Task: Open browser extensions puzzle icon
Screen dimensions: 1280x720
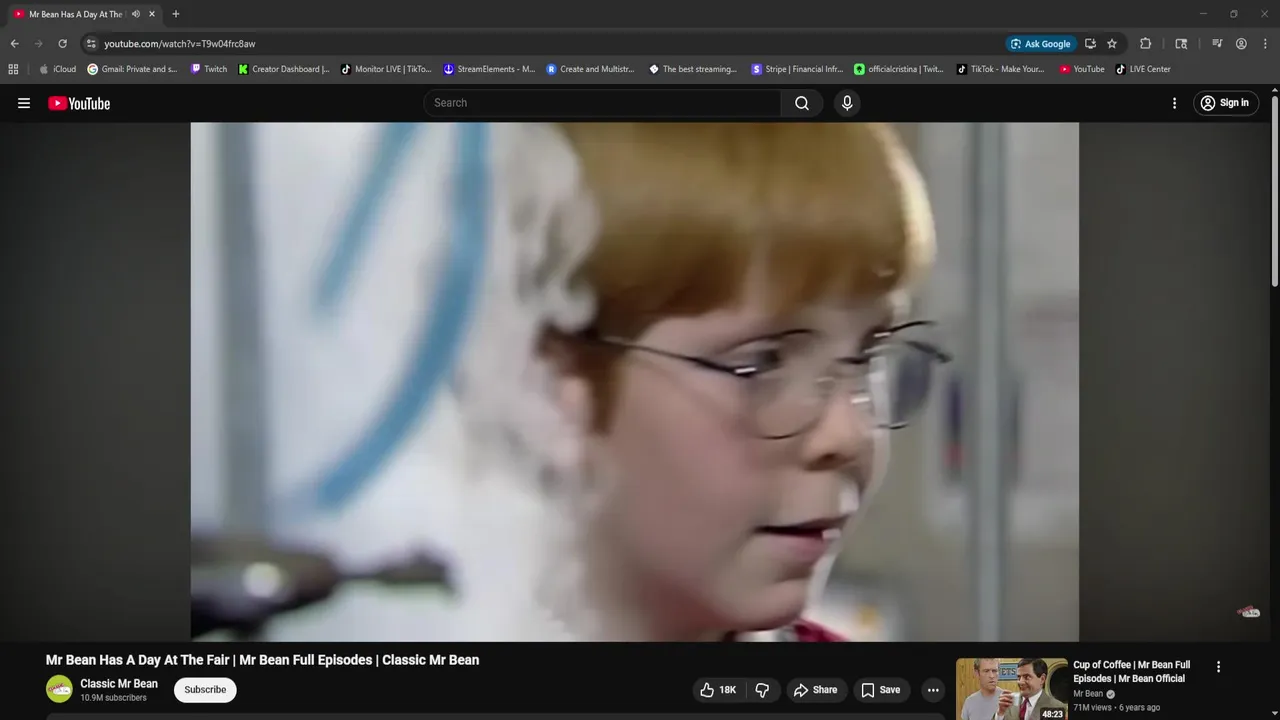Action: (1146, 44)
